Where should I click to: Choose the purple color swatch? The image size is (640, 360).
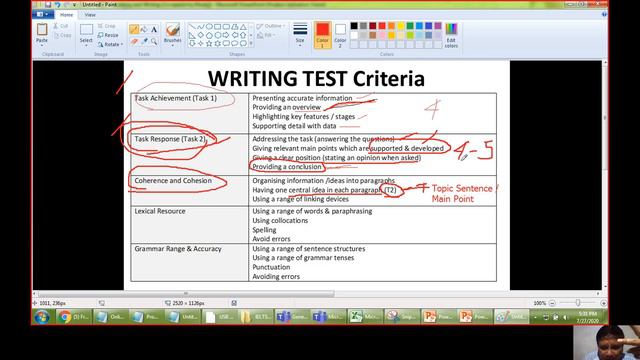(x=438, y=26)
